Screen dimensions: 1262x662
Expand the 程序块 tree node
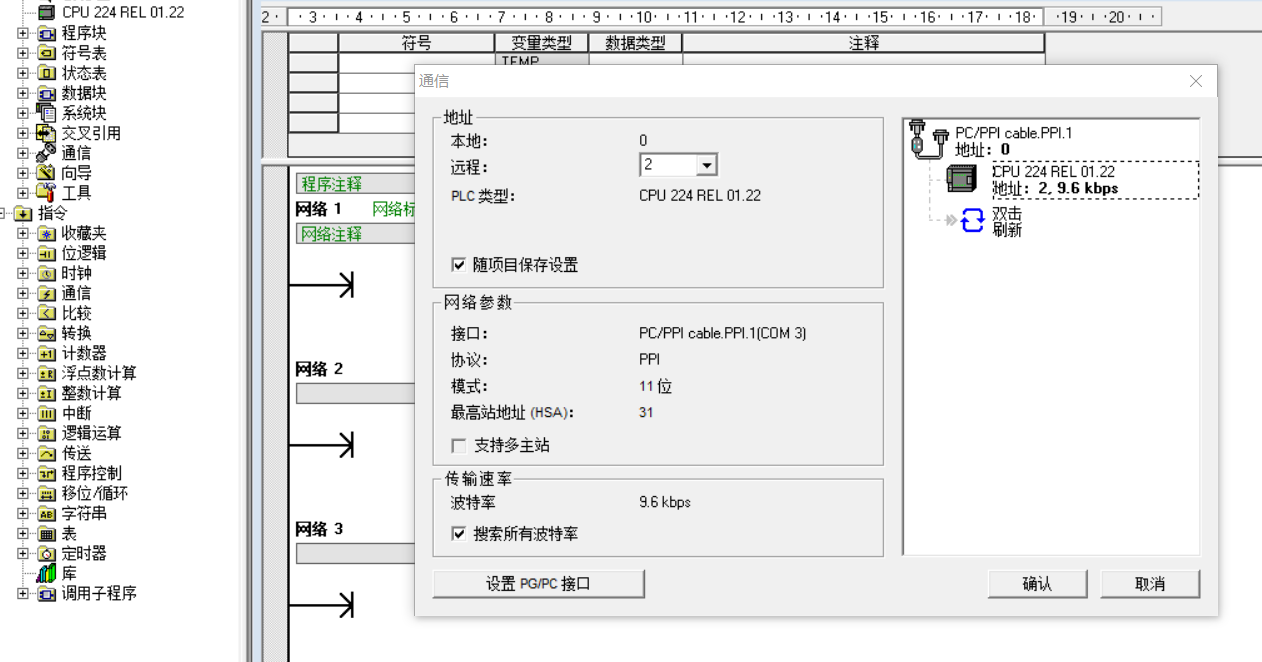23,33
